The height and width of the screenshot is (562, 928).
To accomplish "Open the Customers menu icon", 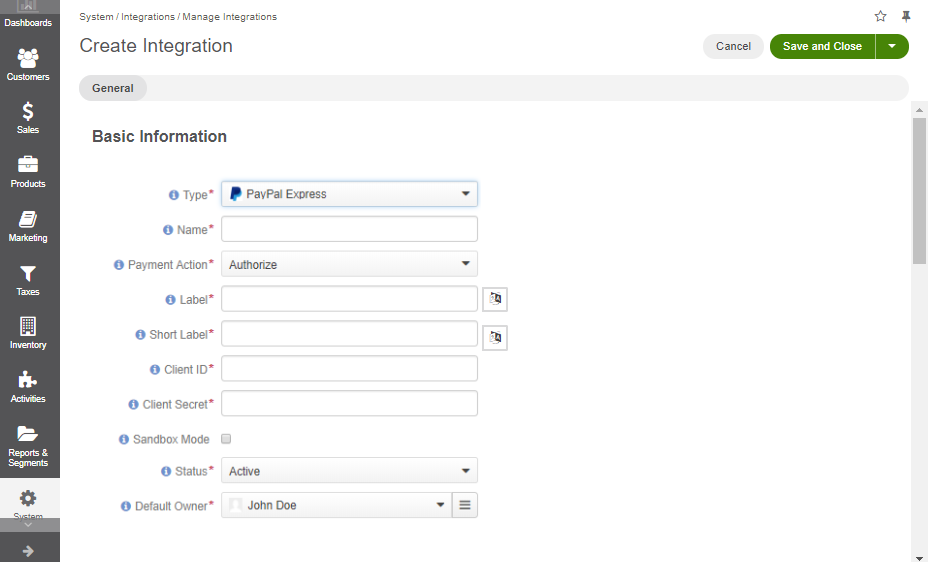I will click(x=28, y=58).
